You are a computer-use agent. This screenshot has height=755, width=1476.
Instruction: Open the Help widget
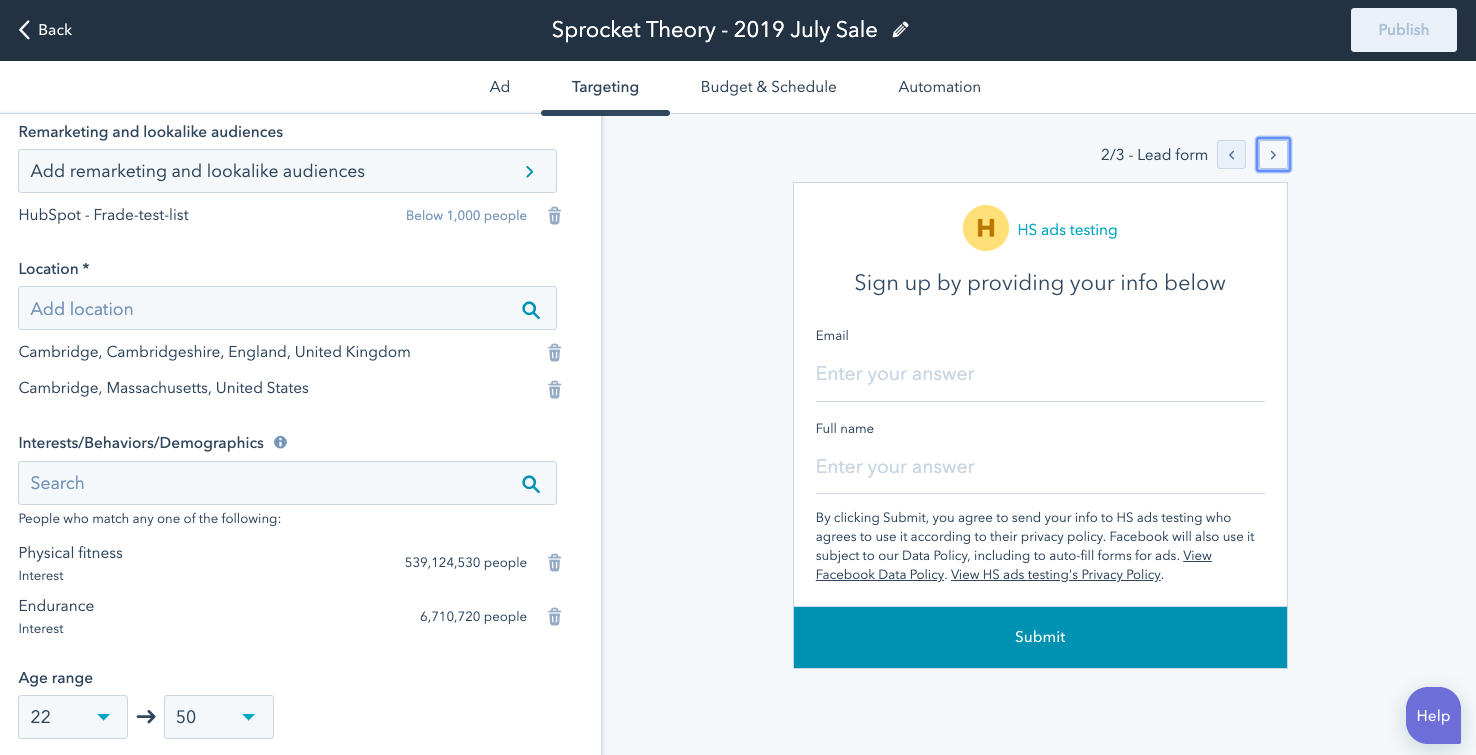(x=1432, y=716)
